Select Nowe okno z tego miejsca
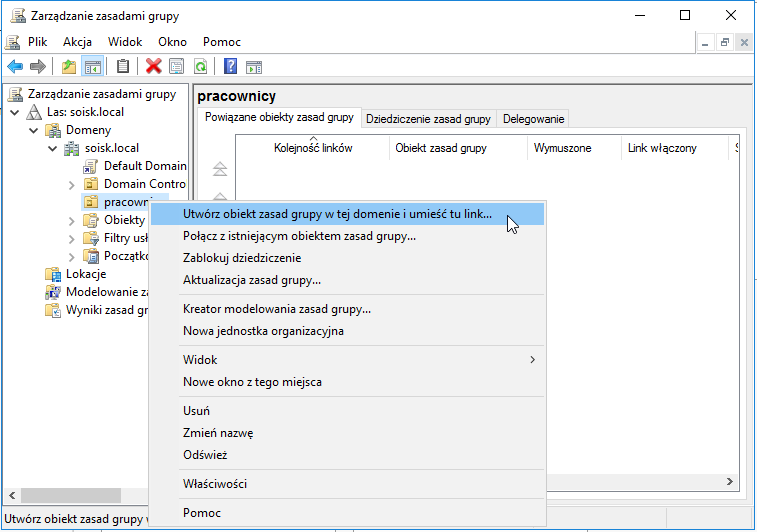757x532 pixels. click(x=347, y=382)
